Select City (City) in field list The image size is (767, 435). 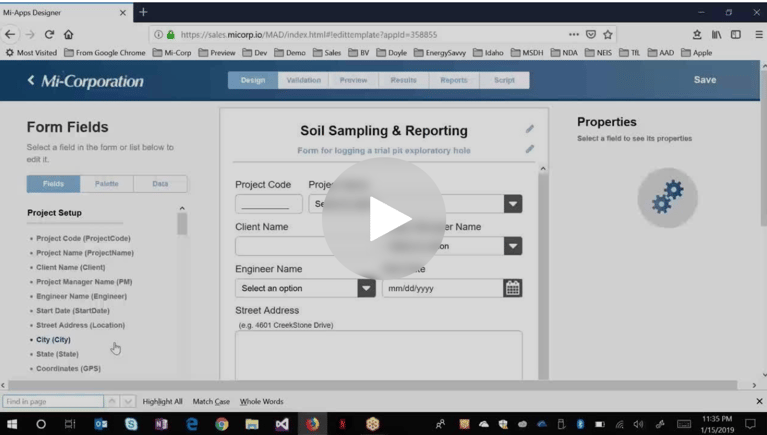(x=53, y=340)
